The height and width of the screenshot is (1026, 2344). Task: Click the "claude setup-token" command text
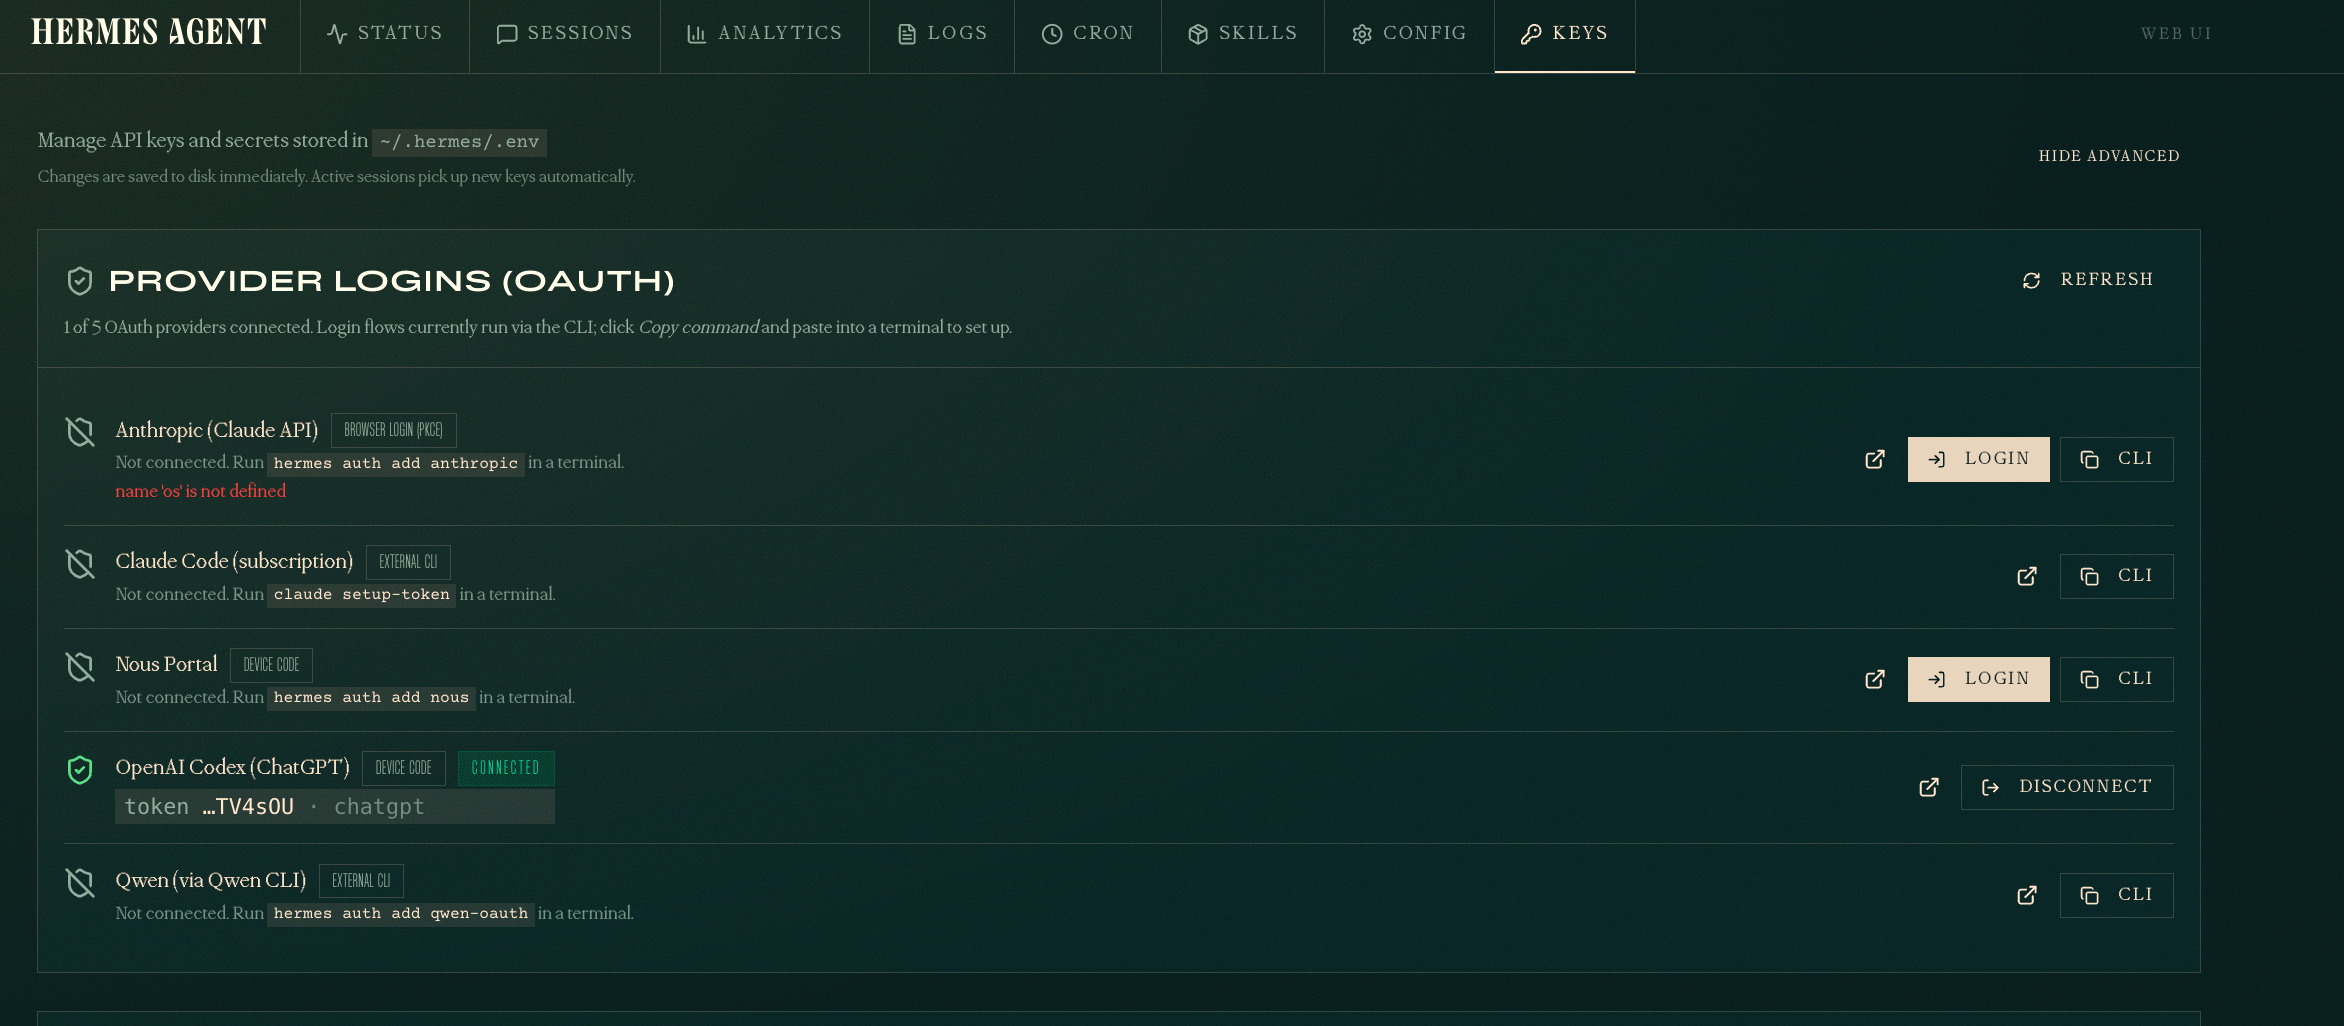361,595
